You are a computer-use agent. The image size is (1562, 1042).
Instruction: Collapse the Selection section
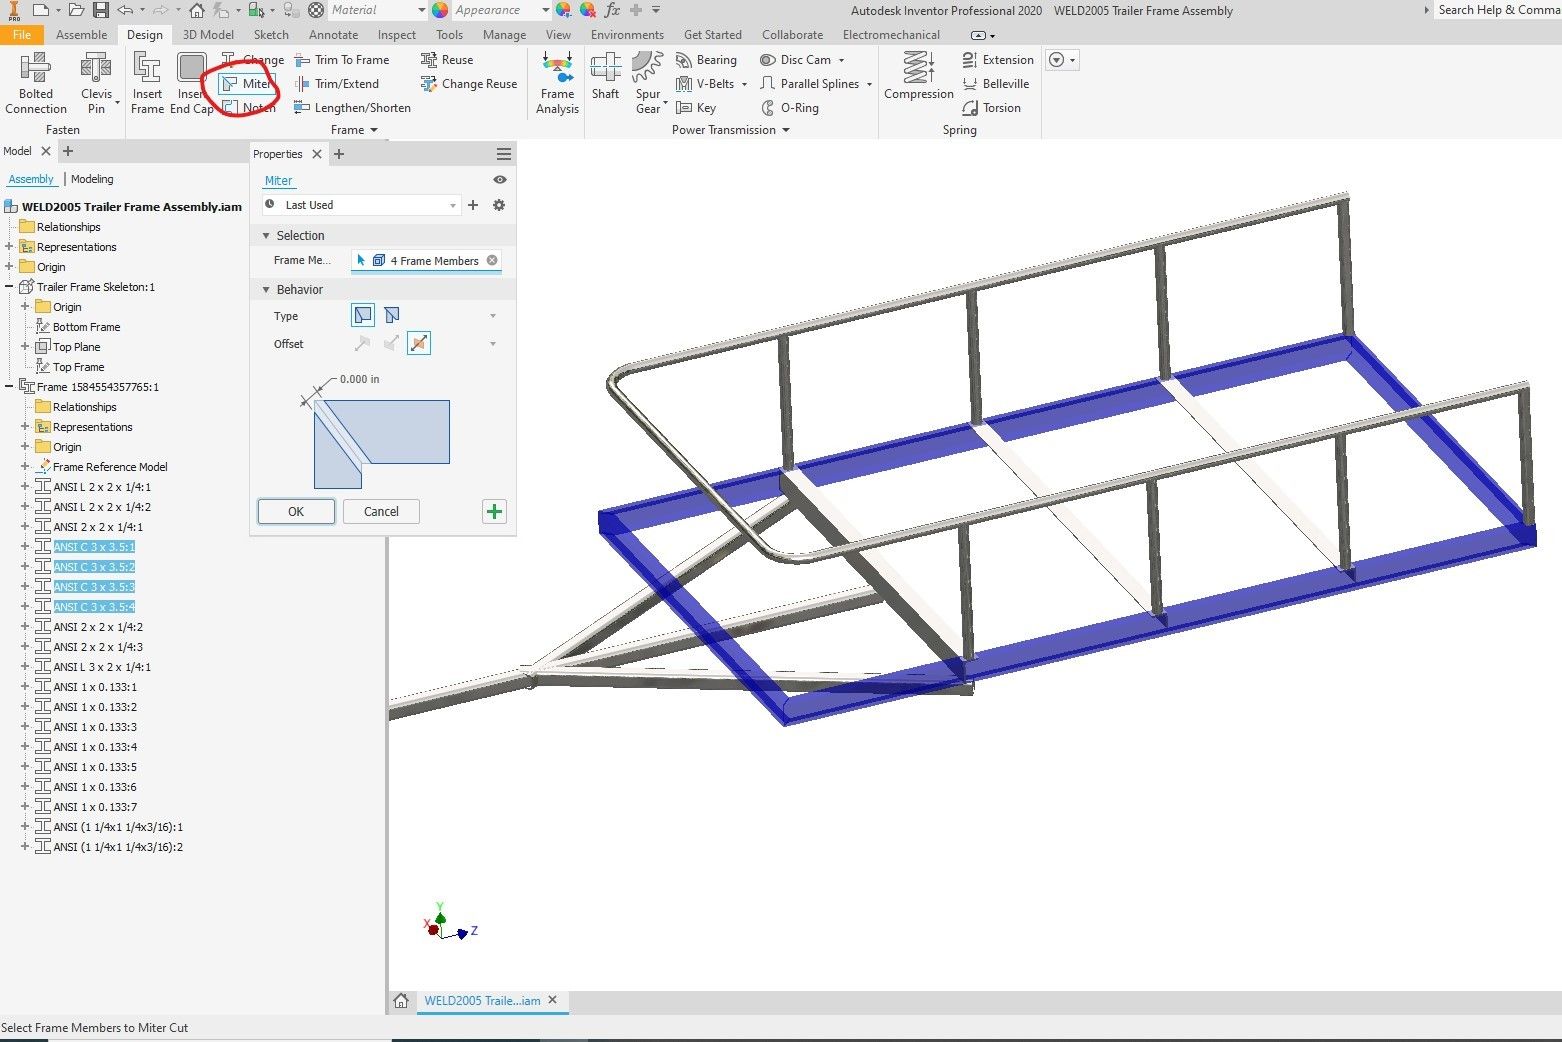(x=267, y=236)
